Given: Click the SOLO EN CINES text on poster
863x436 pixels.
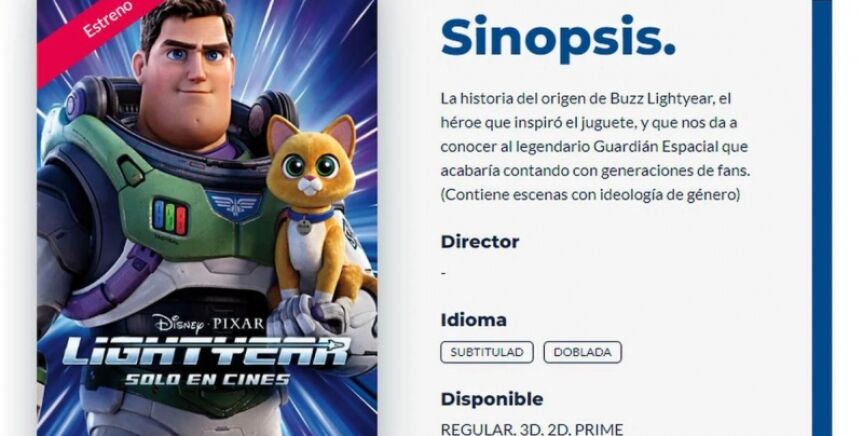Looking at the screenshot, I should [207, 379].
